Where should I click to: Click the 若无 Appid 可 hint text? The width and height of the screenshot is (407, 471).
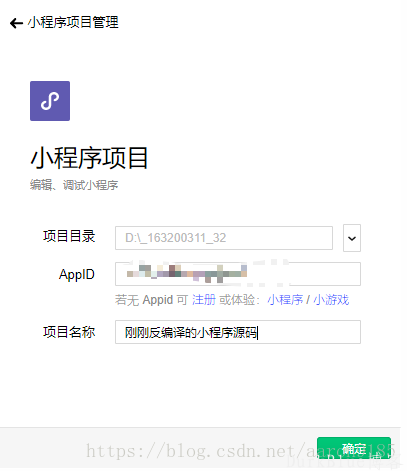coord(151,300)
